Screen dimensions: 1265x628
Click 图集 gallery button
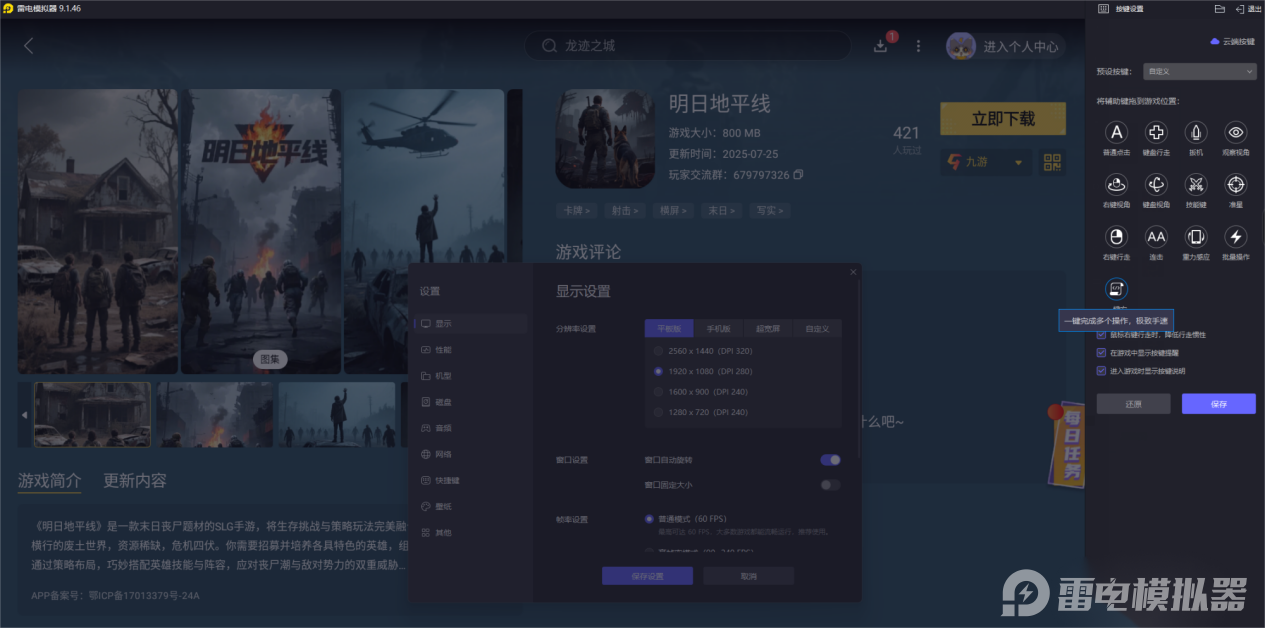[x=270, y=359]
